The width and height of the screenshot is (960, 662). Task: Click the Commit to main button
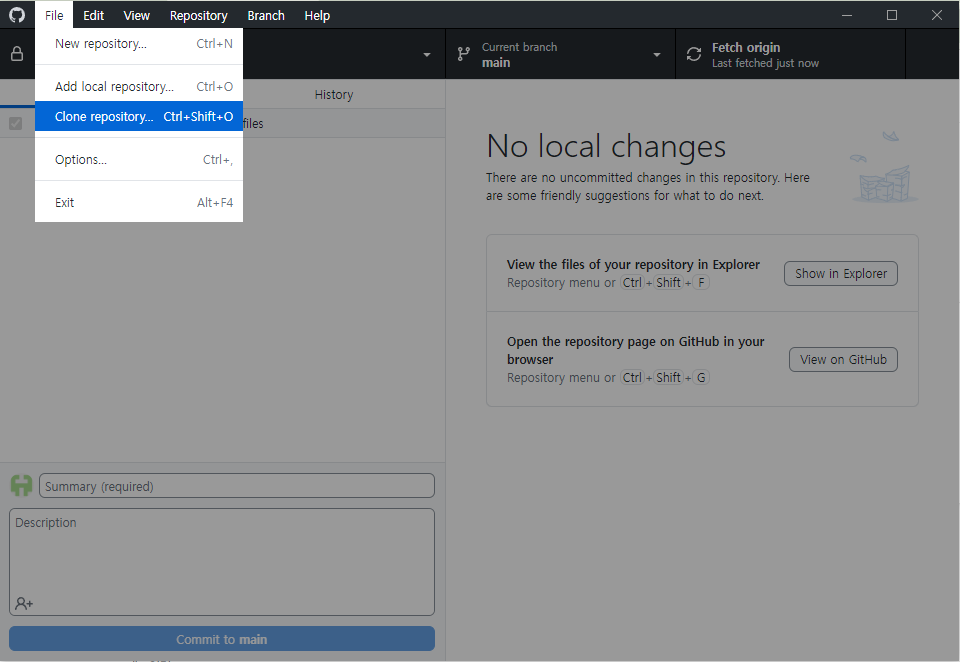(x=222, y=639)
